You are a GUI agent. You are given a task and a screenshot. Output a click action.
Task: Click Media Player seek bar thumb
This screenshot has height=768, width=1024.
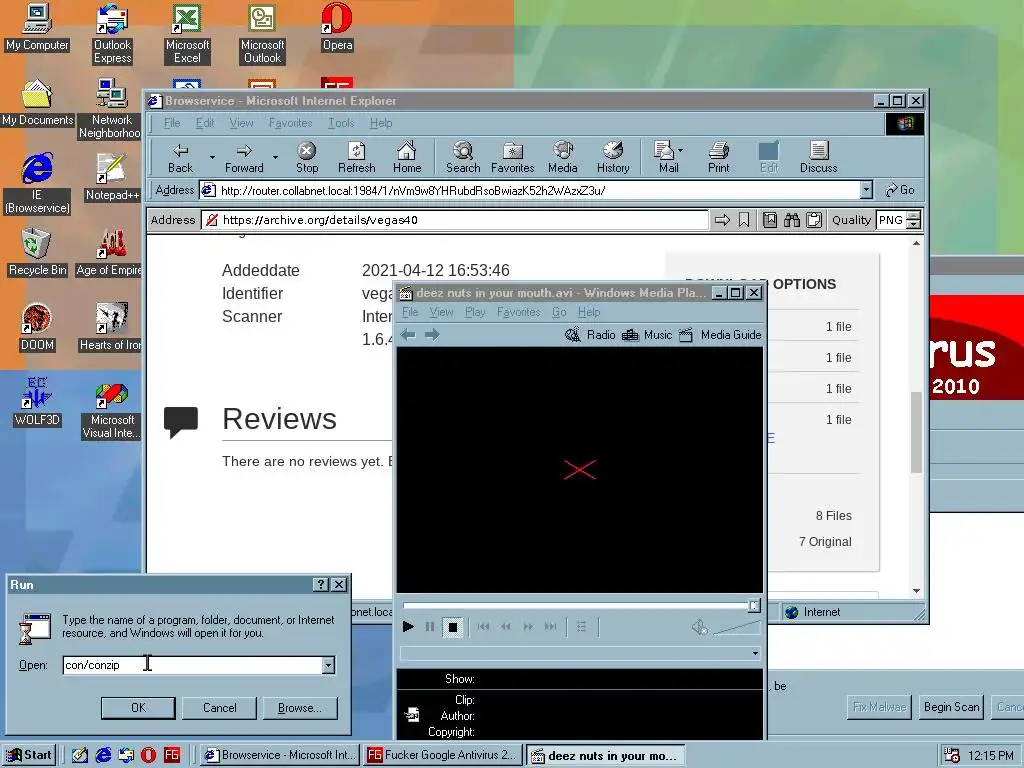coord(754,606)
